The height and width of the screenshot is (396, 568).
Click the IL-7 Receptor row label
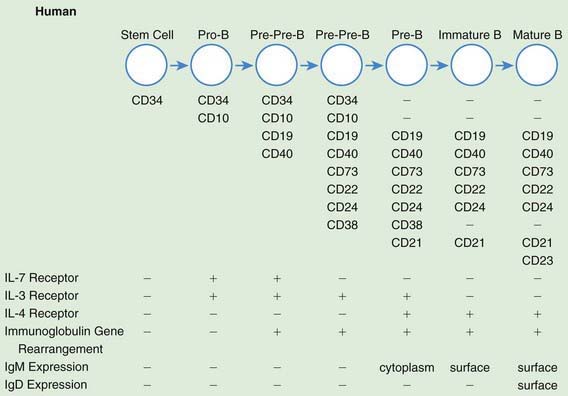point(41,278)
